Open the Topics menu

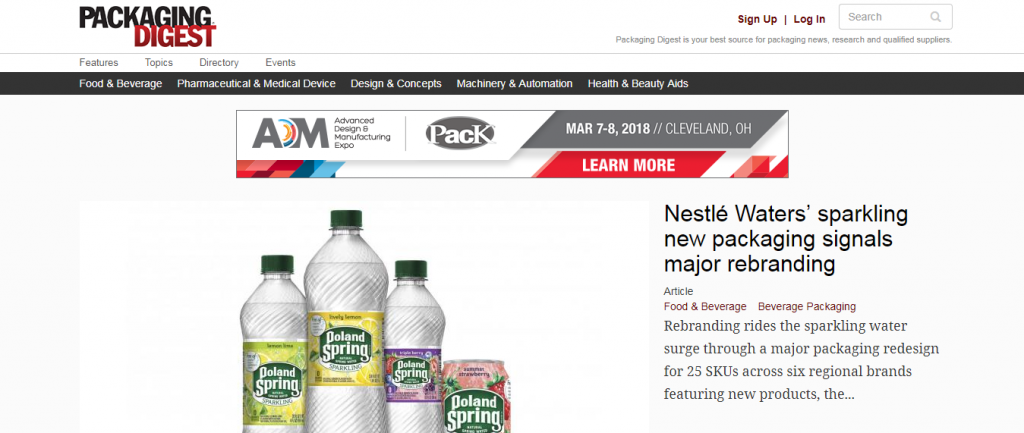[159, 63]
